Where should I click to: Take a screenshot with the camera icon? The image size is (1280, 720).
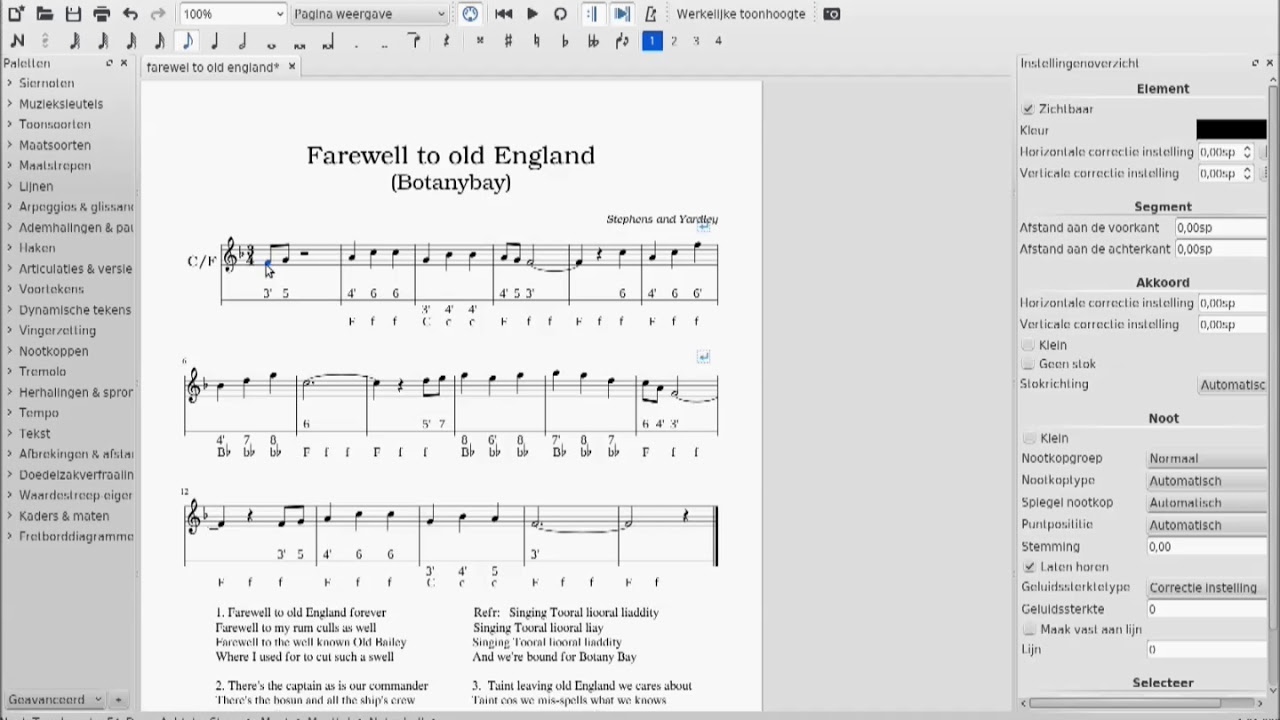832,14
